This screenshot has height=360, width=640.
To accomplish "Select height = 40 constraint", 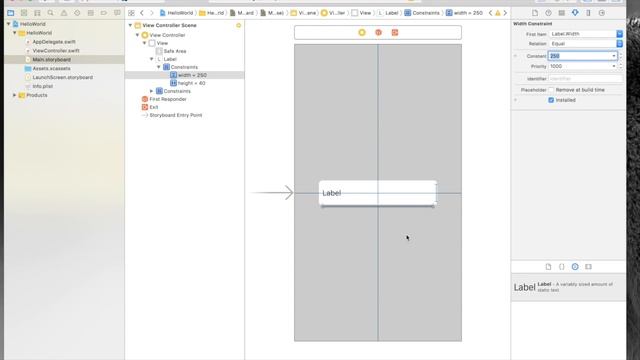I will point(191,83).
